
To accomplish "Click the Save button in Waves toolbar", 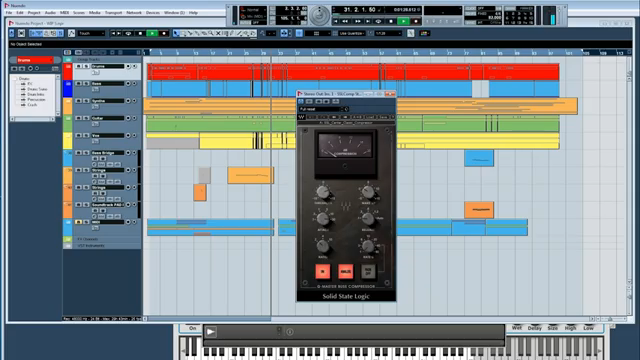I will pos(384,117).
